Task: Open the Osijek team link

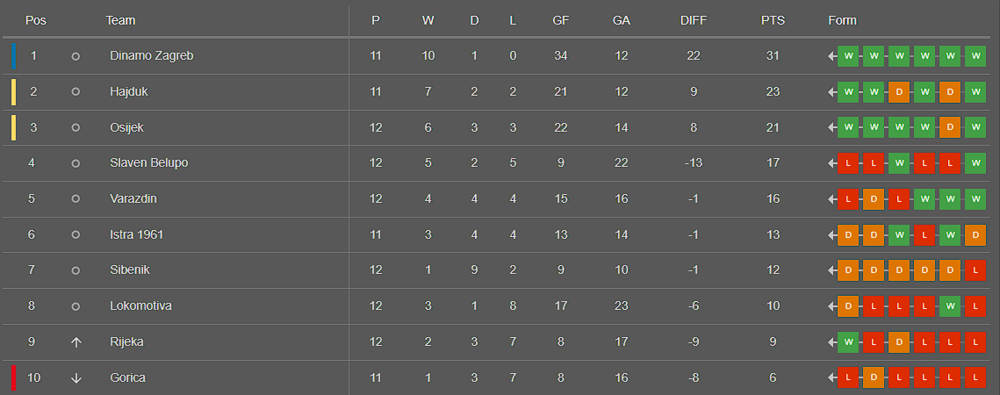Action: point(127,128)
